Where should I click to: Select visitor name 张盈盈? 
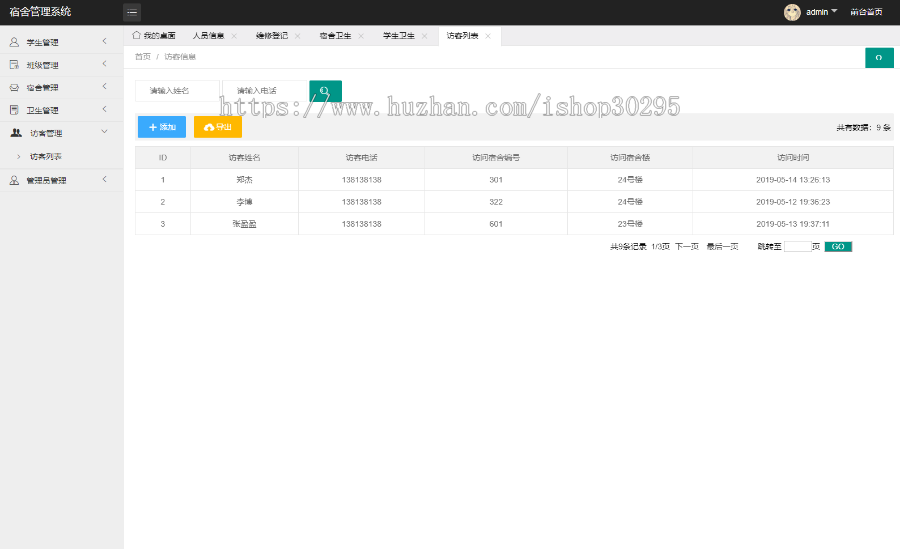[245, 224]
